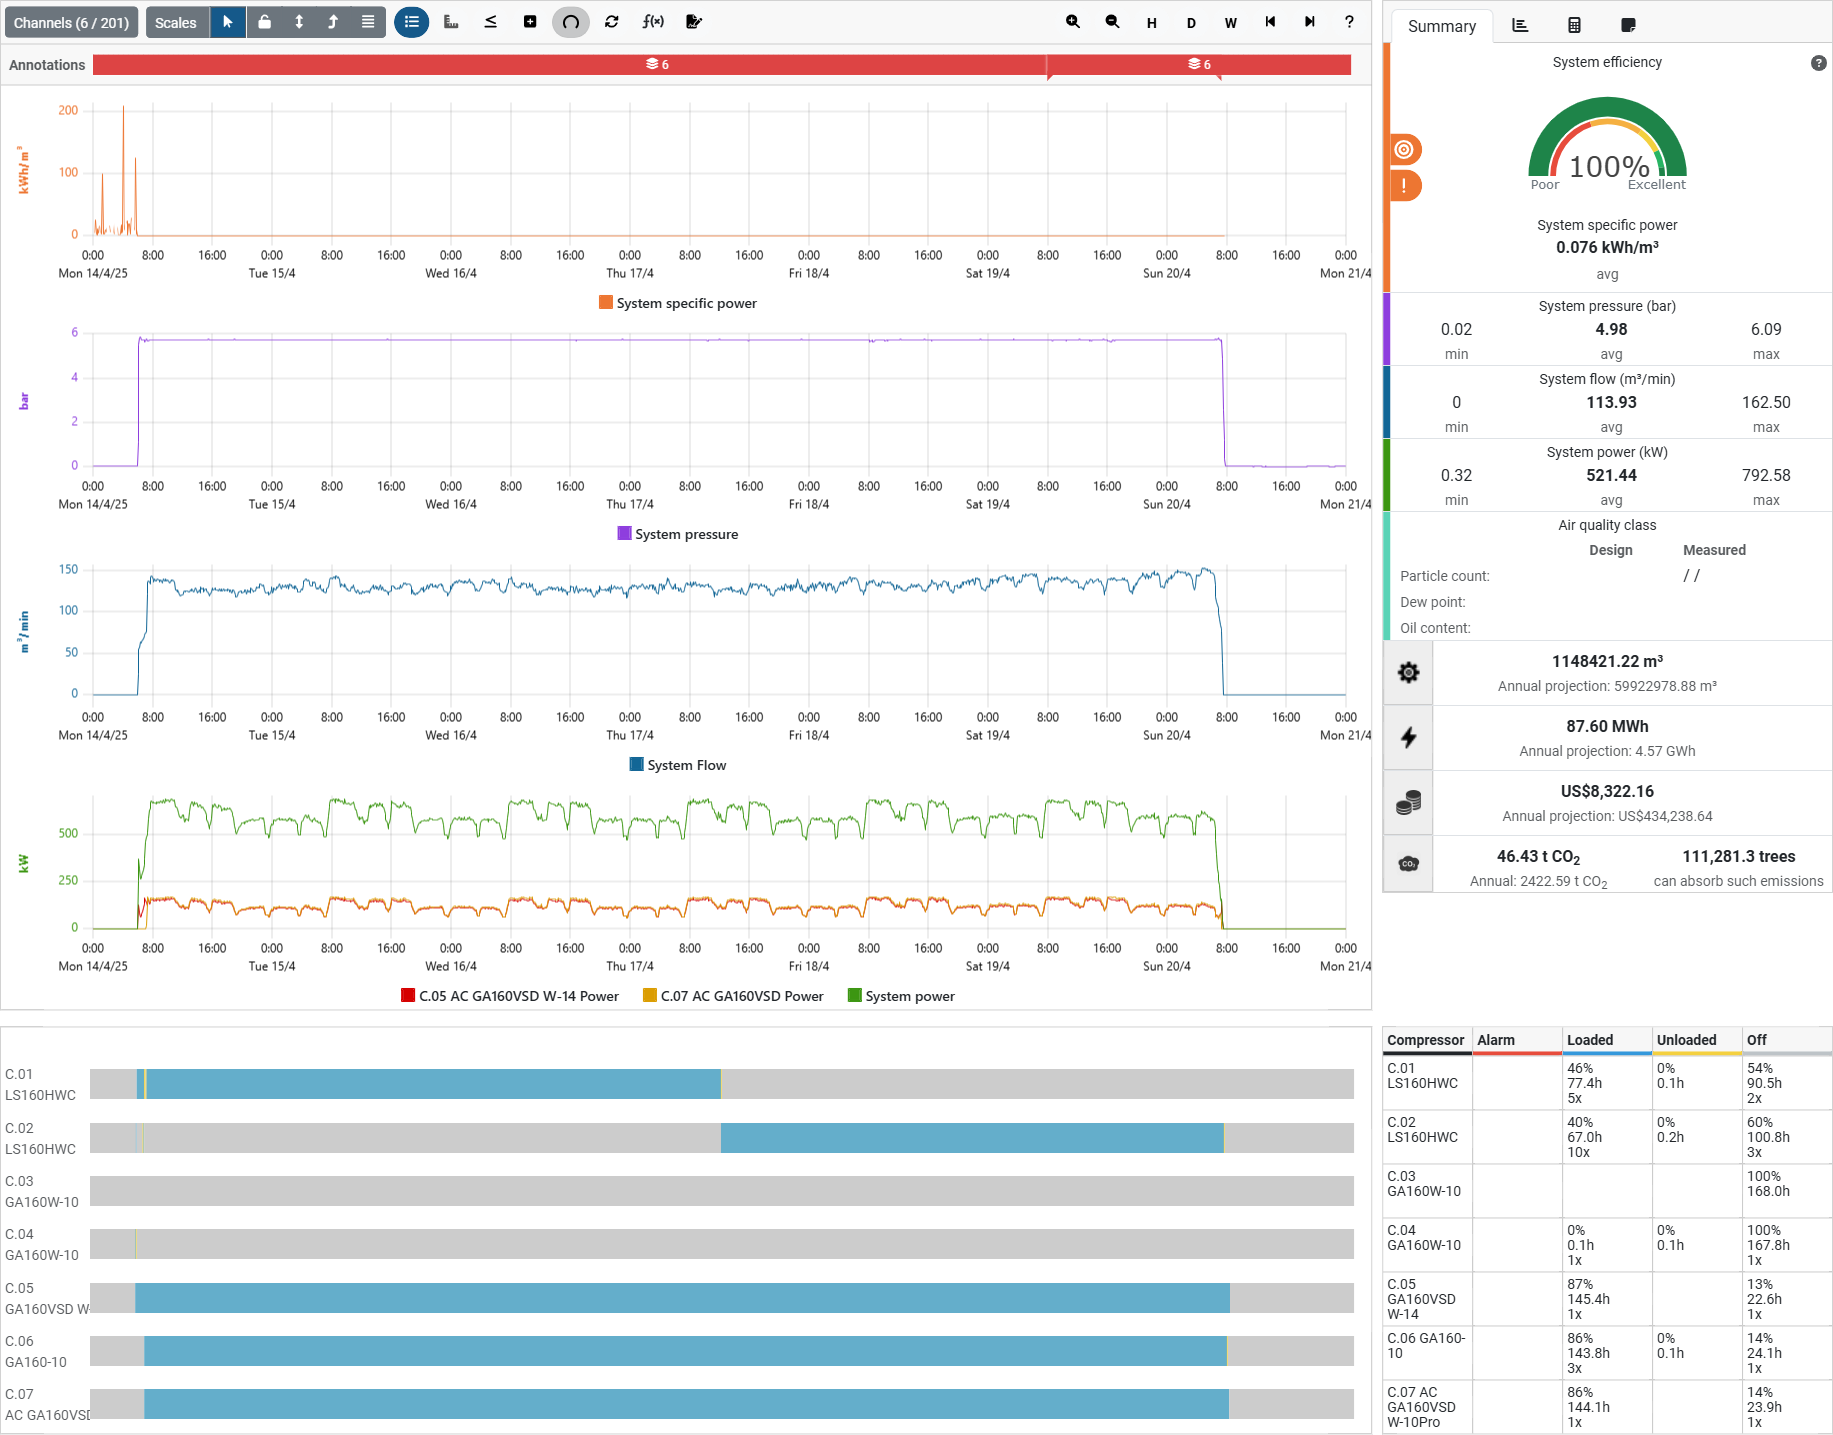Image resolution: width=1833 pixels, height=1435 pixels.
Task: Open the Channels (6 / 201) selector
Action: click(x=71, y=22)
